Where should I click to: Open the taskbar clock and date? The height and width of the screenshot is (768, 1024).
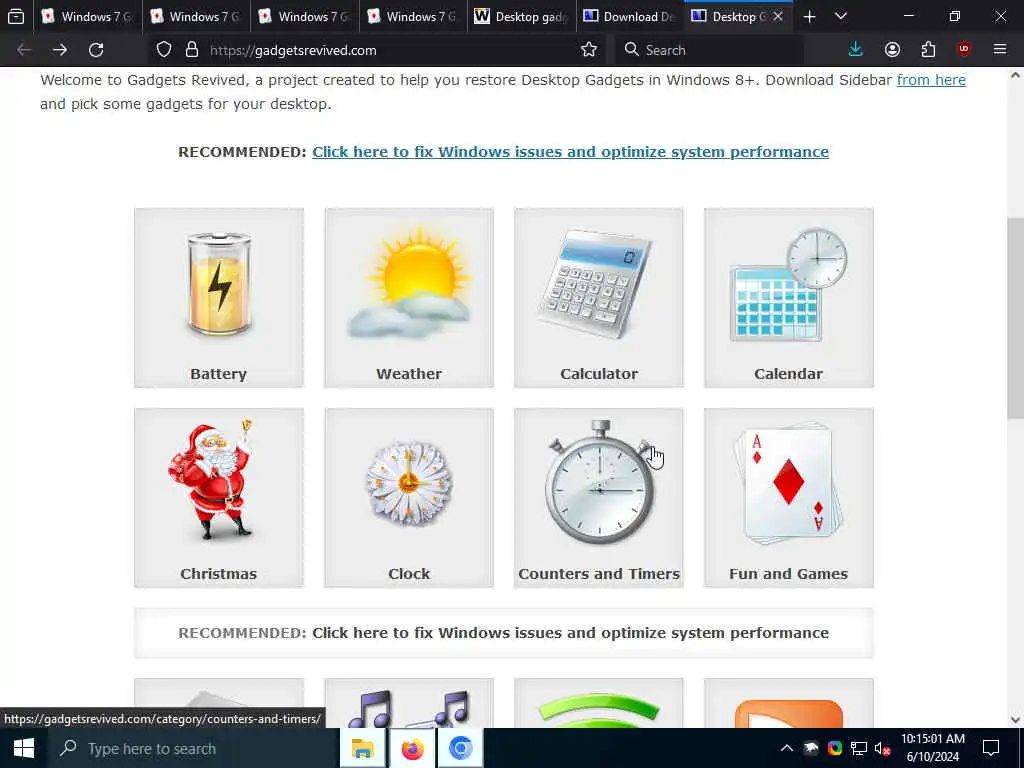tap(933, 748)
